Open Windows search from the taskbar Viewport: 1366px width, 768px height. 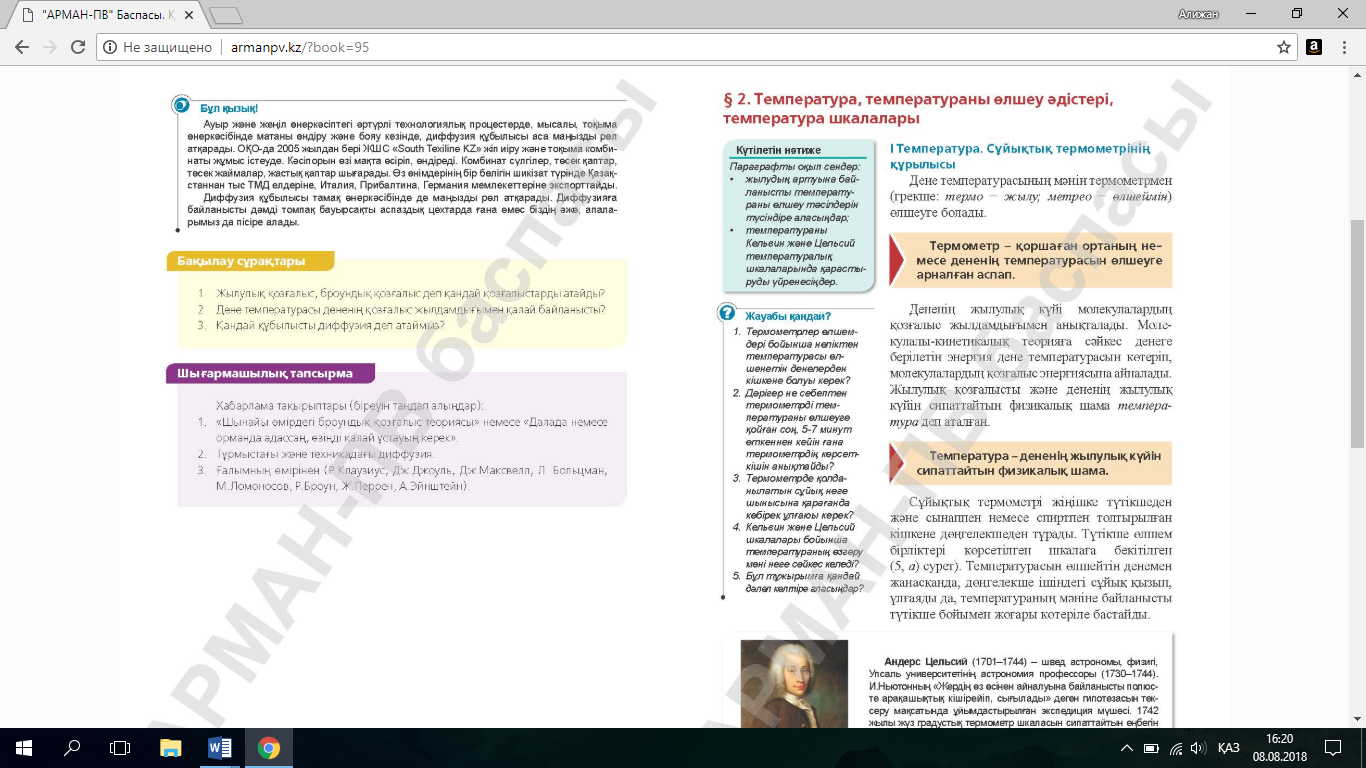click(72, 747)
